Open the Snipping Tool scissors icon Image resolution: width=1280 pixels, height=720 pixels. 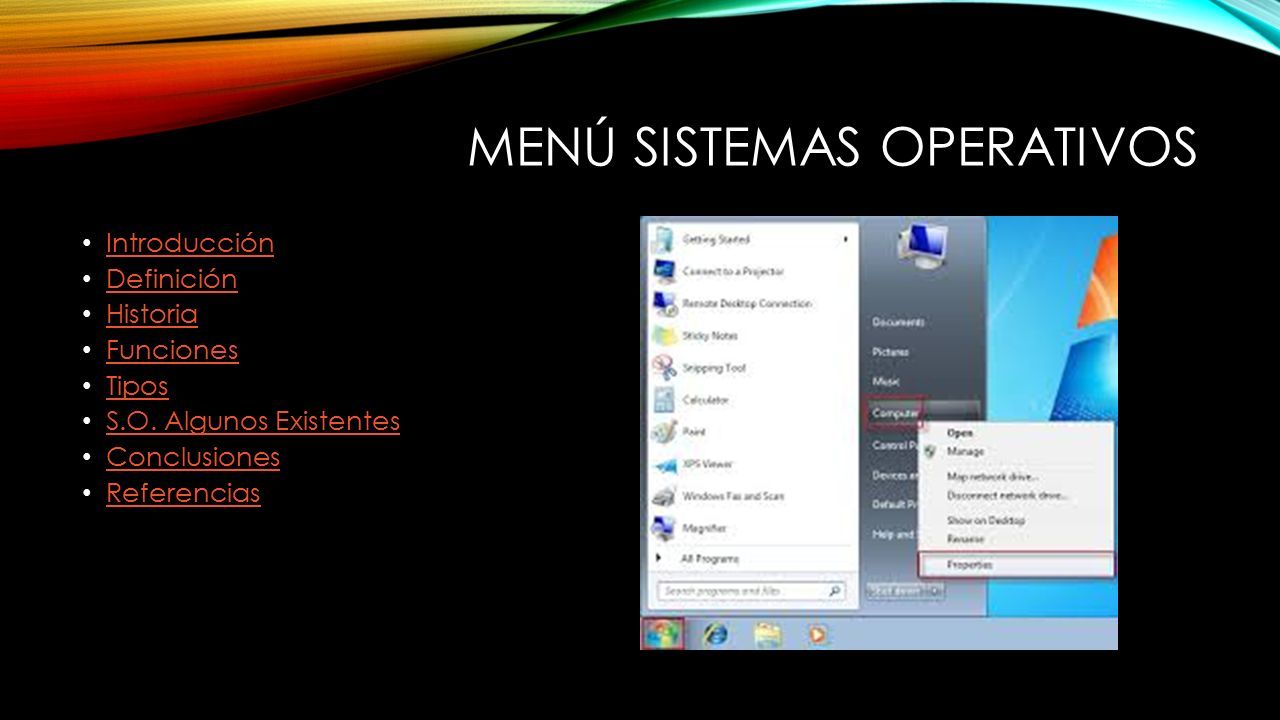click(x=664, y=367)
